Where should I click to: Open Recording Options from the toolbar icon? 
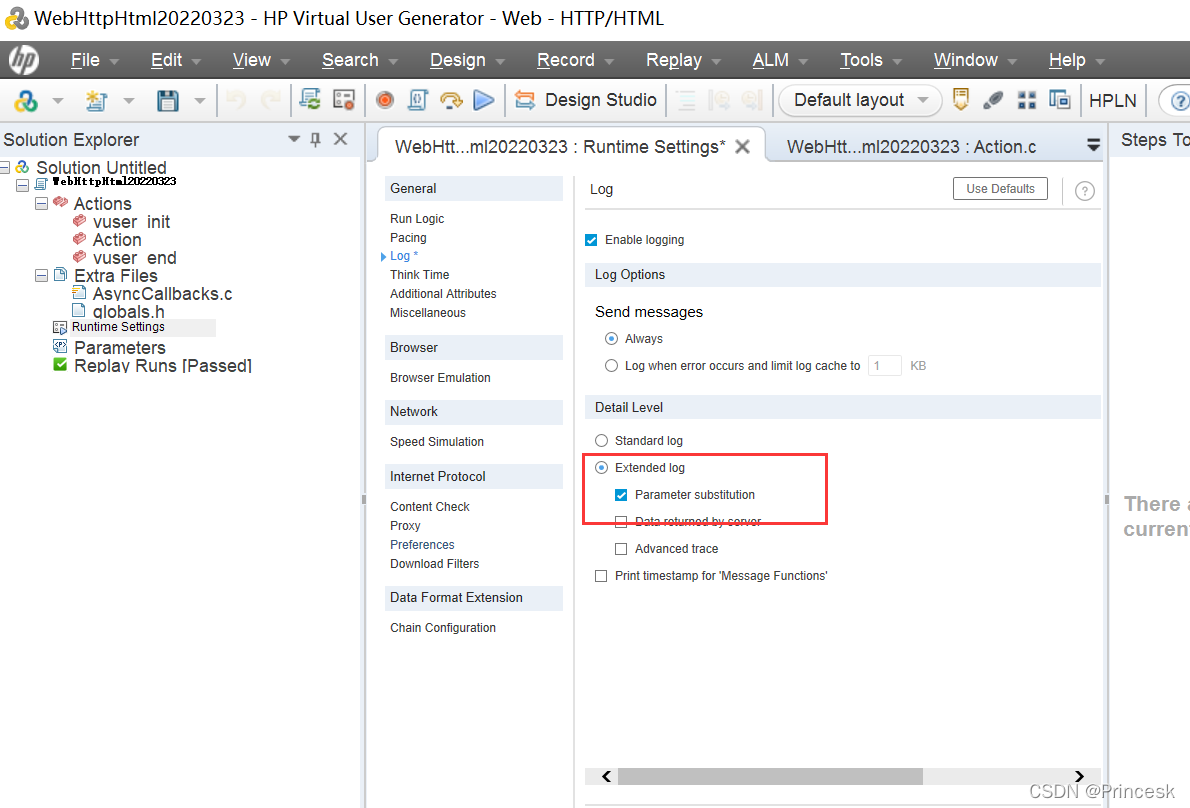click(x=344, y=99)
